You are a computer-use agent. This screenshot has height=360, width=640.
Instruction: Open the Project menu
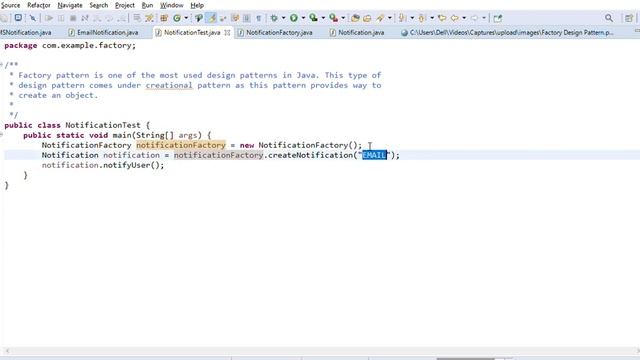(x=124, y=5)
